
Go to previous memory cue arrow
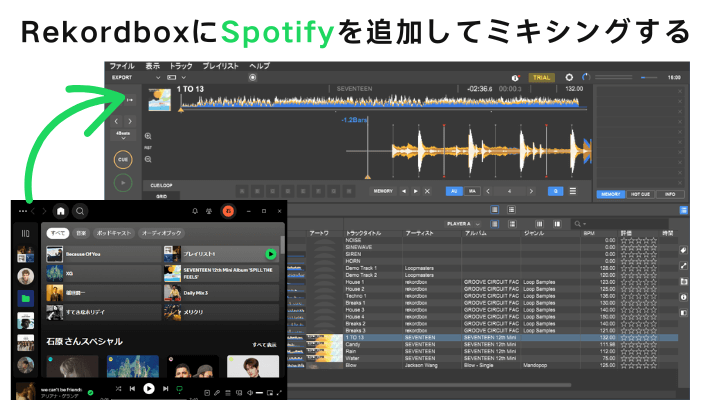pos(404,191)
